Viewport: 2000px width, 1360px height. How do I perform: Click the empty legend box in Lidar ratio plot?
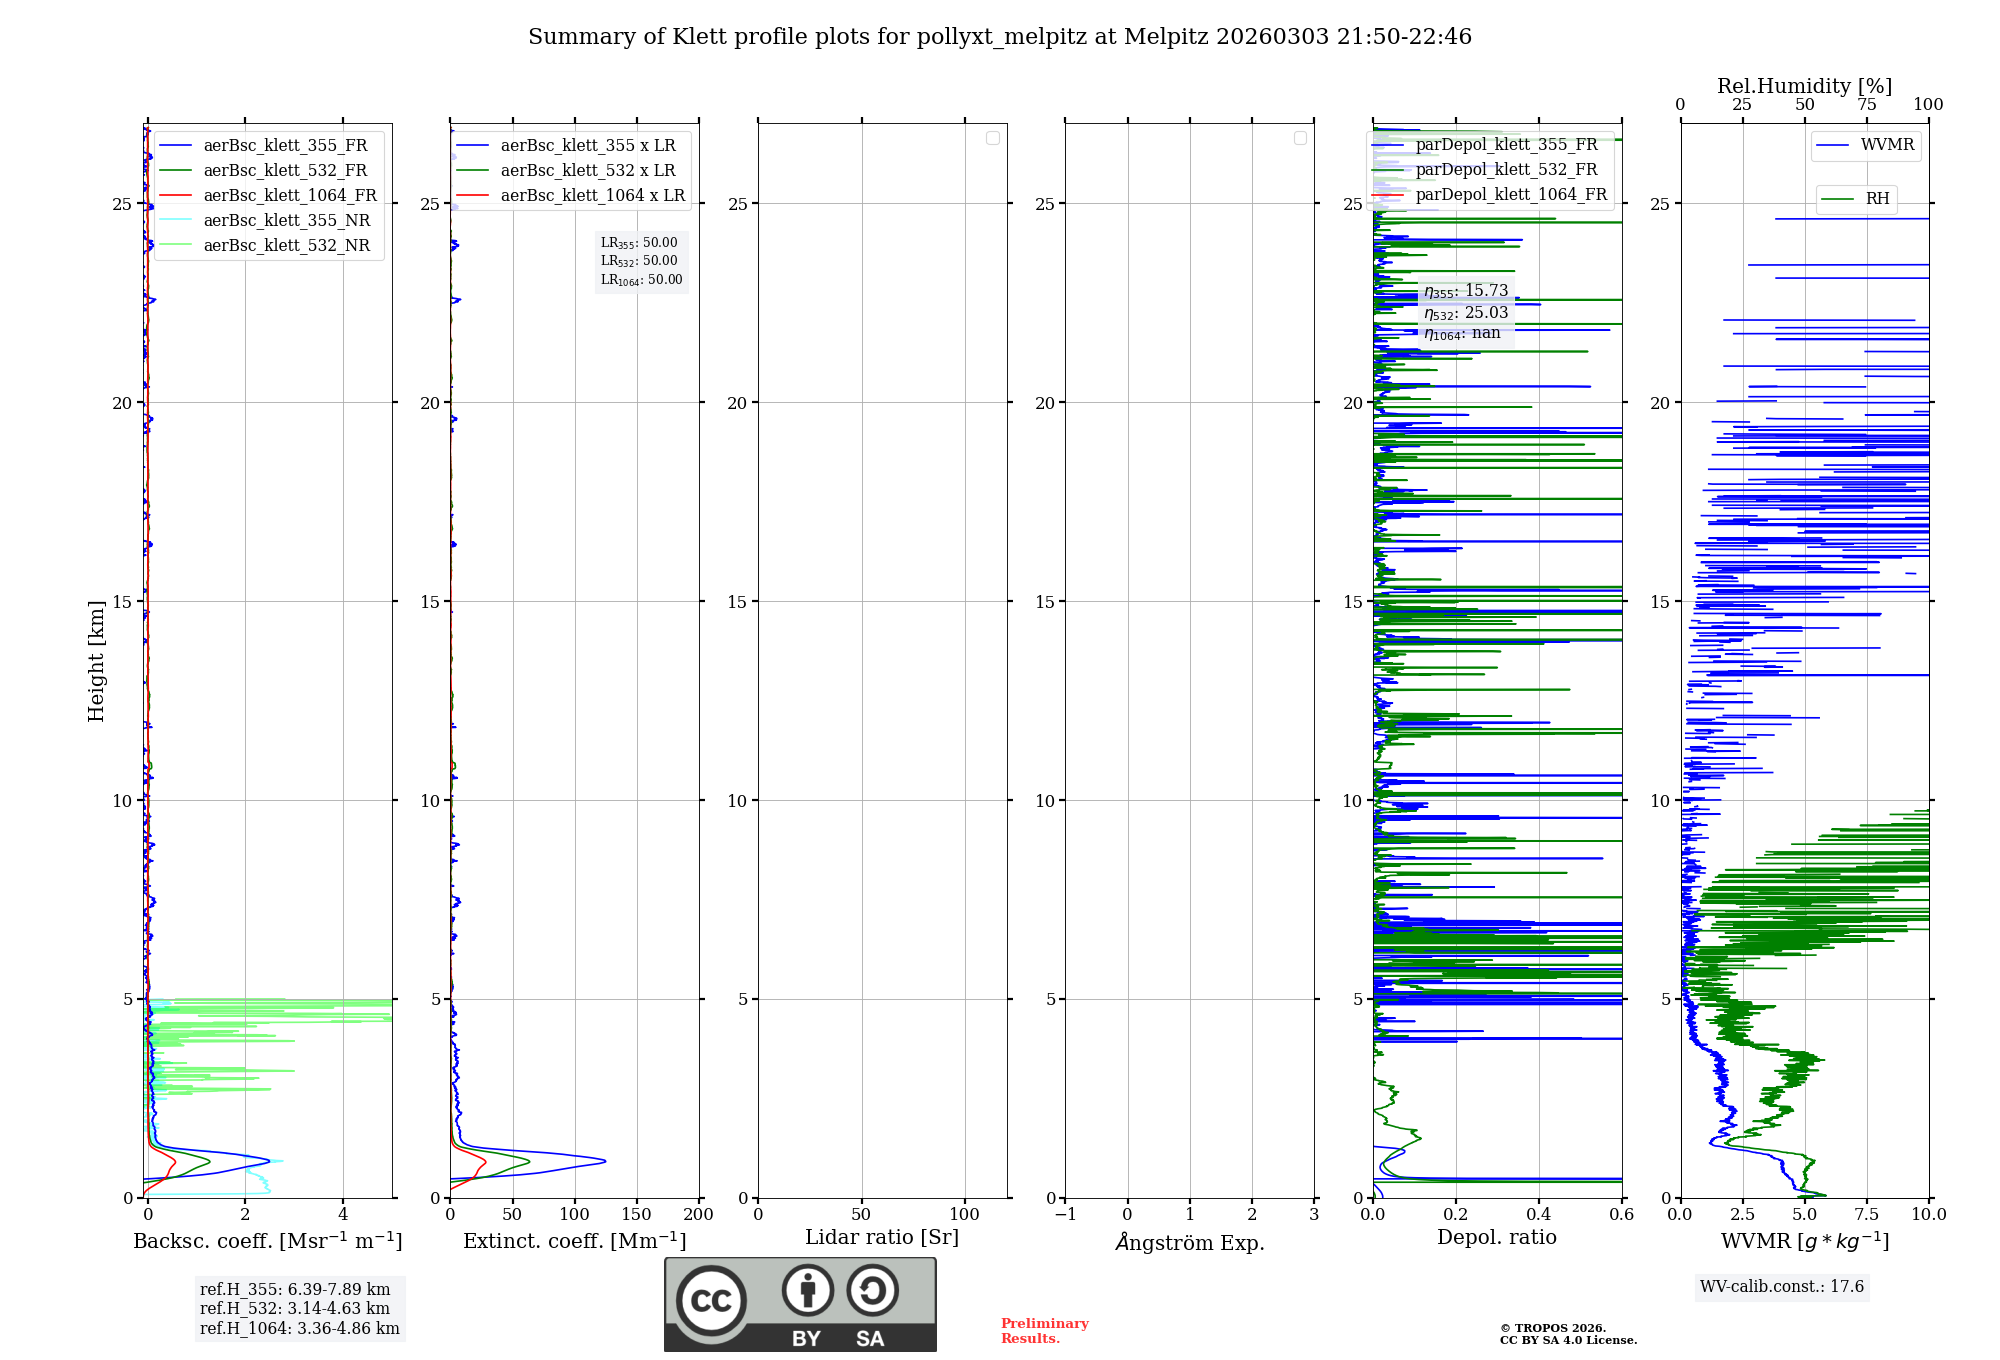992,138
